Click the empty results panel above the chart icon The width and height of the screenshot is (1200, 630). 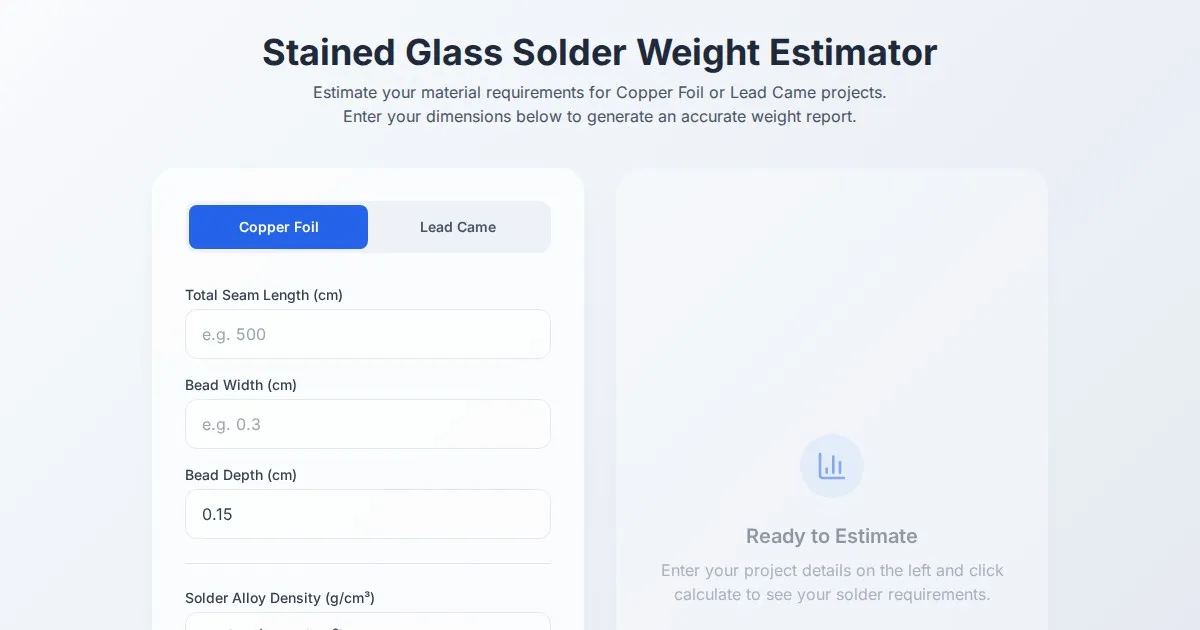[x=831, y=300]
